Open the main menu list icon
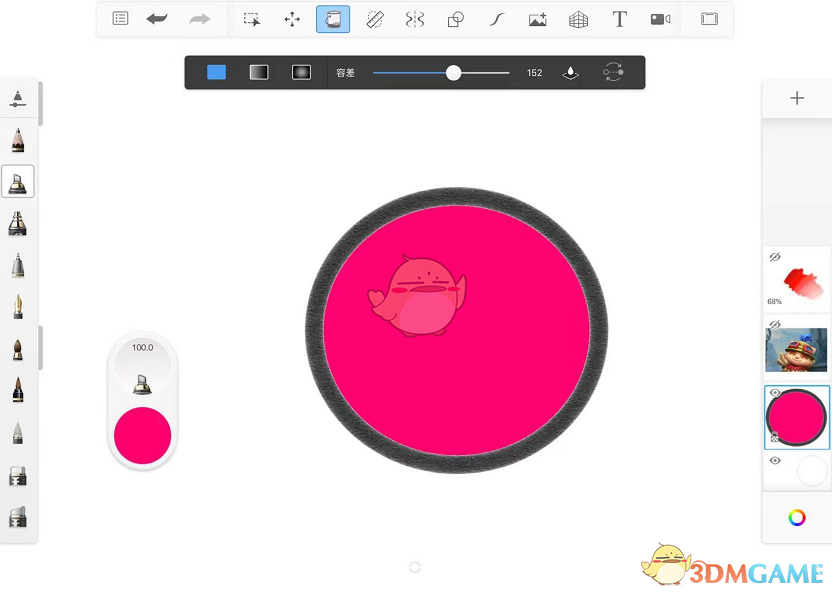This screenshot has height=592, width=834. point(120,19)
